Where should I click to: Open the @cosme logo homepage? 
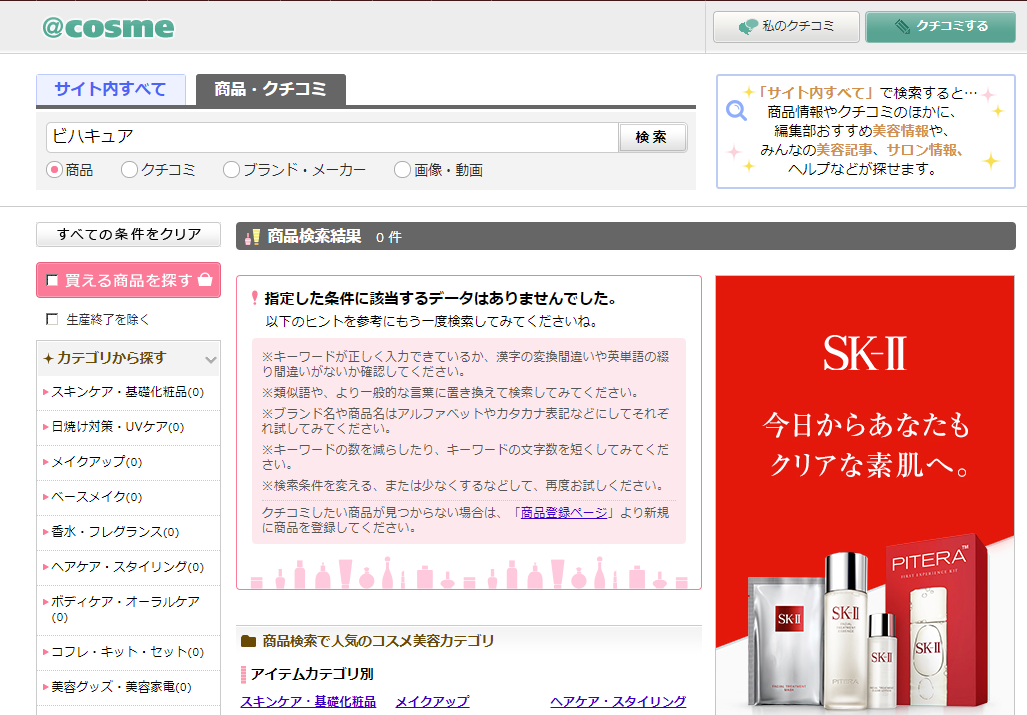point(108,27)
